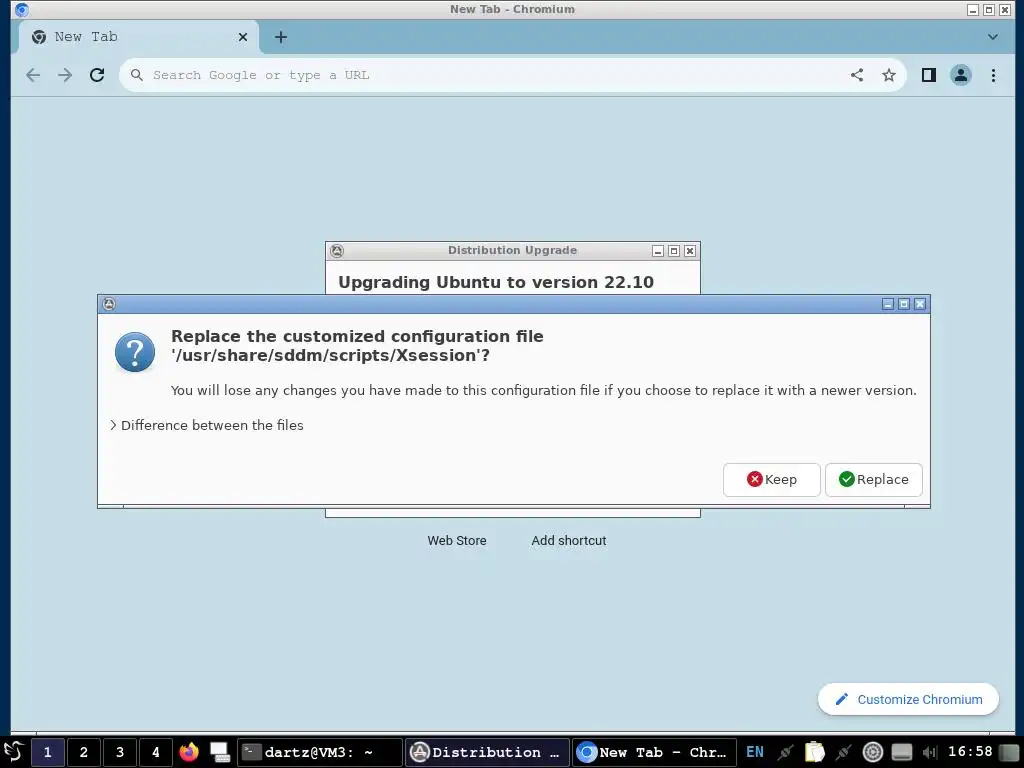Switch to workspace 1
The width and height of the screenshot is (1024, 768).
pos(47,752)
